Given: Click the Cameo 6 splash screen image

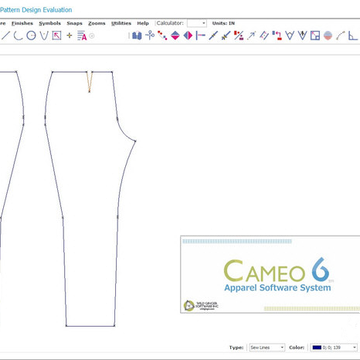Looking at the screenshot, I should (270, 274).
